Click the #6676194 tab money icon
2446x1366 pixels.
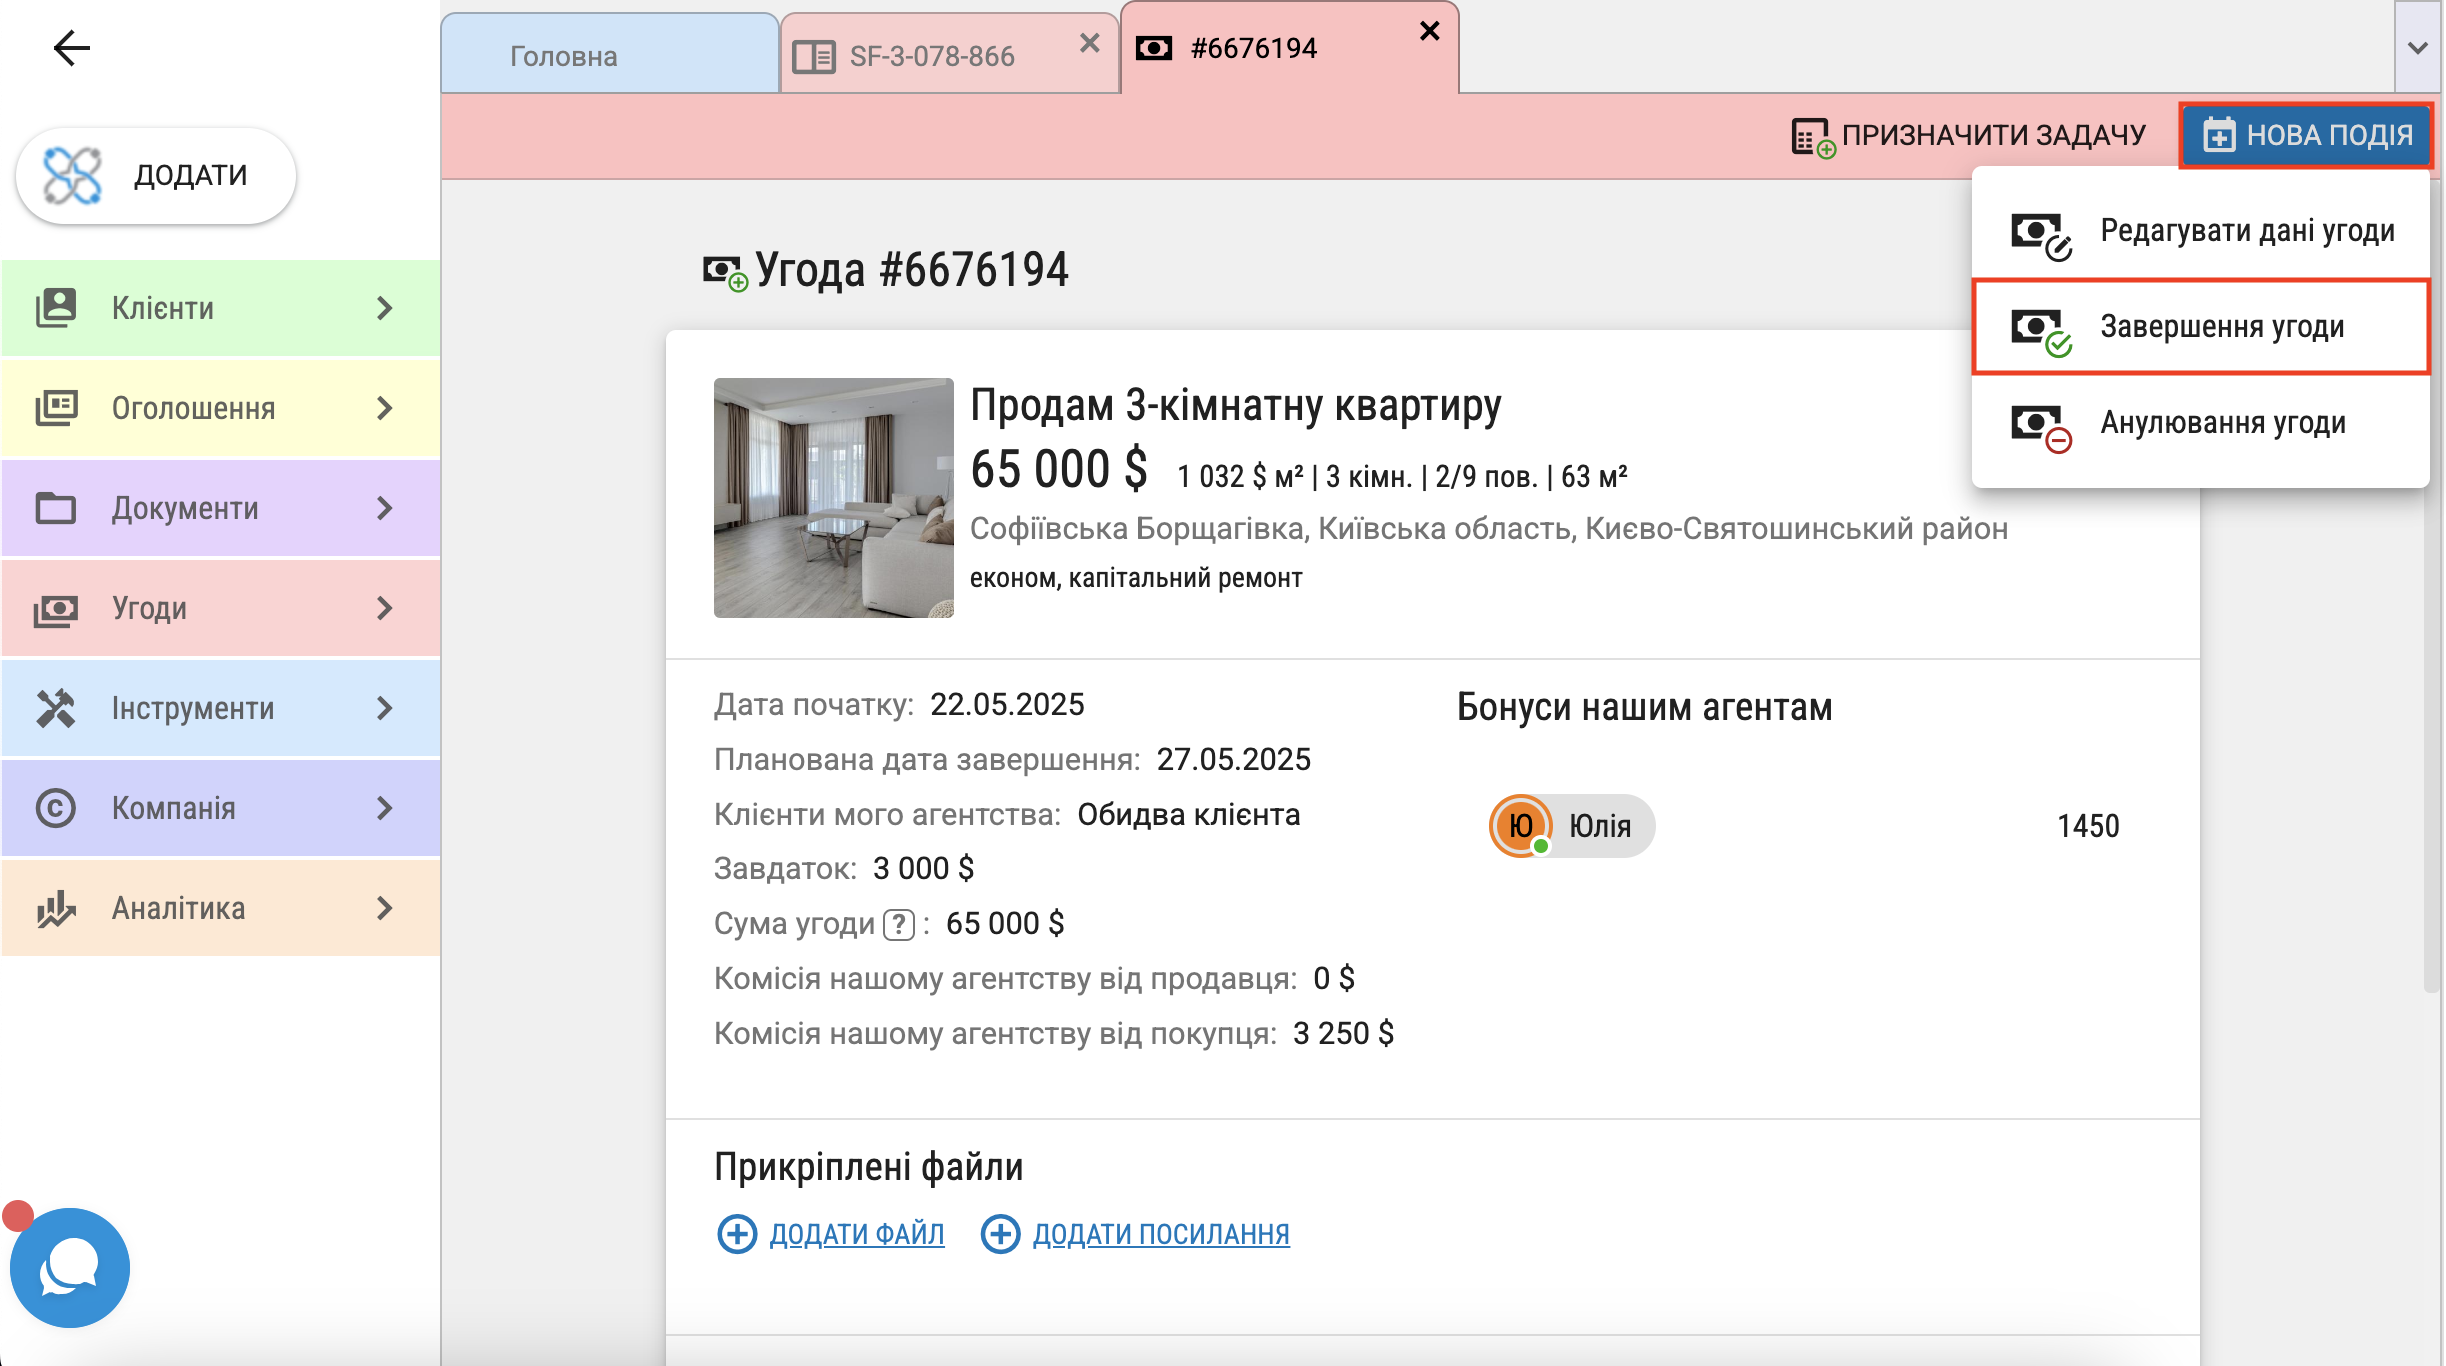(x=1154, y=48)
